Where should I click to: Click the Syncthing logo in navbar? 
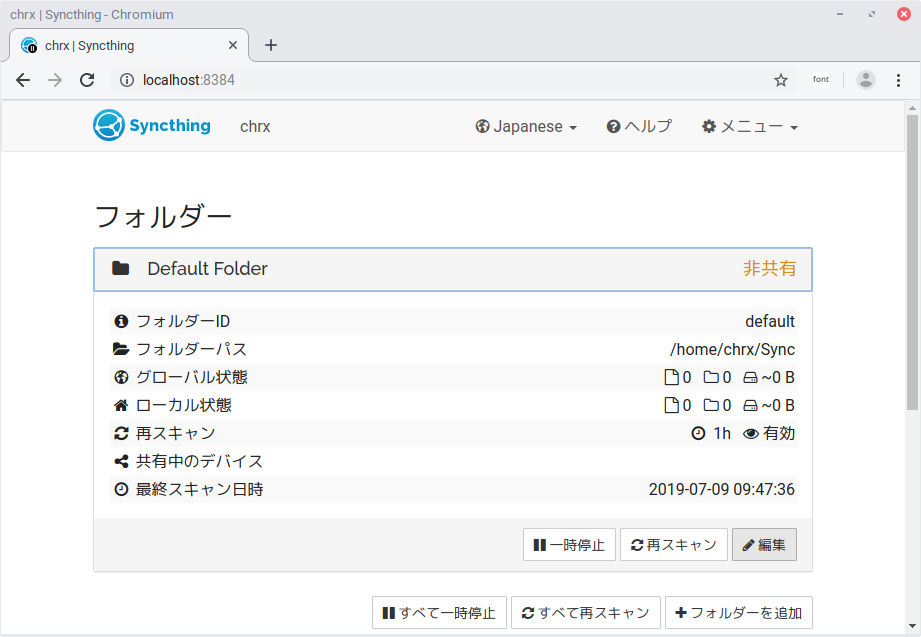pyautogui.click(x=151, y=126)
